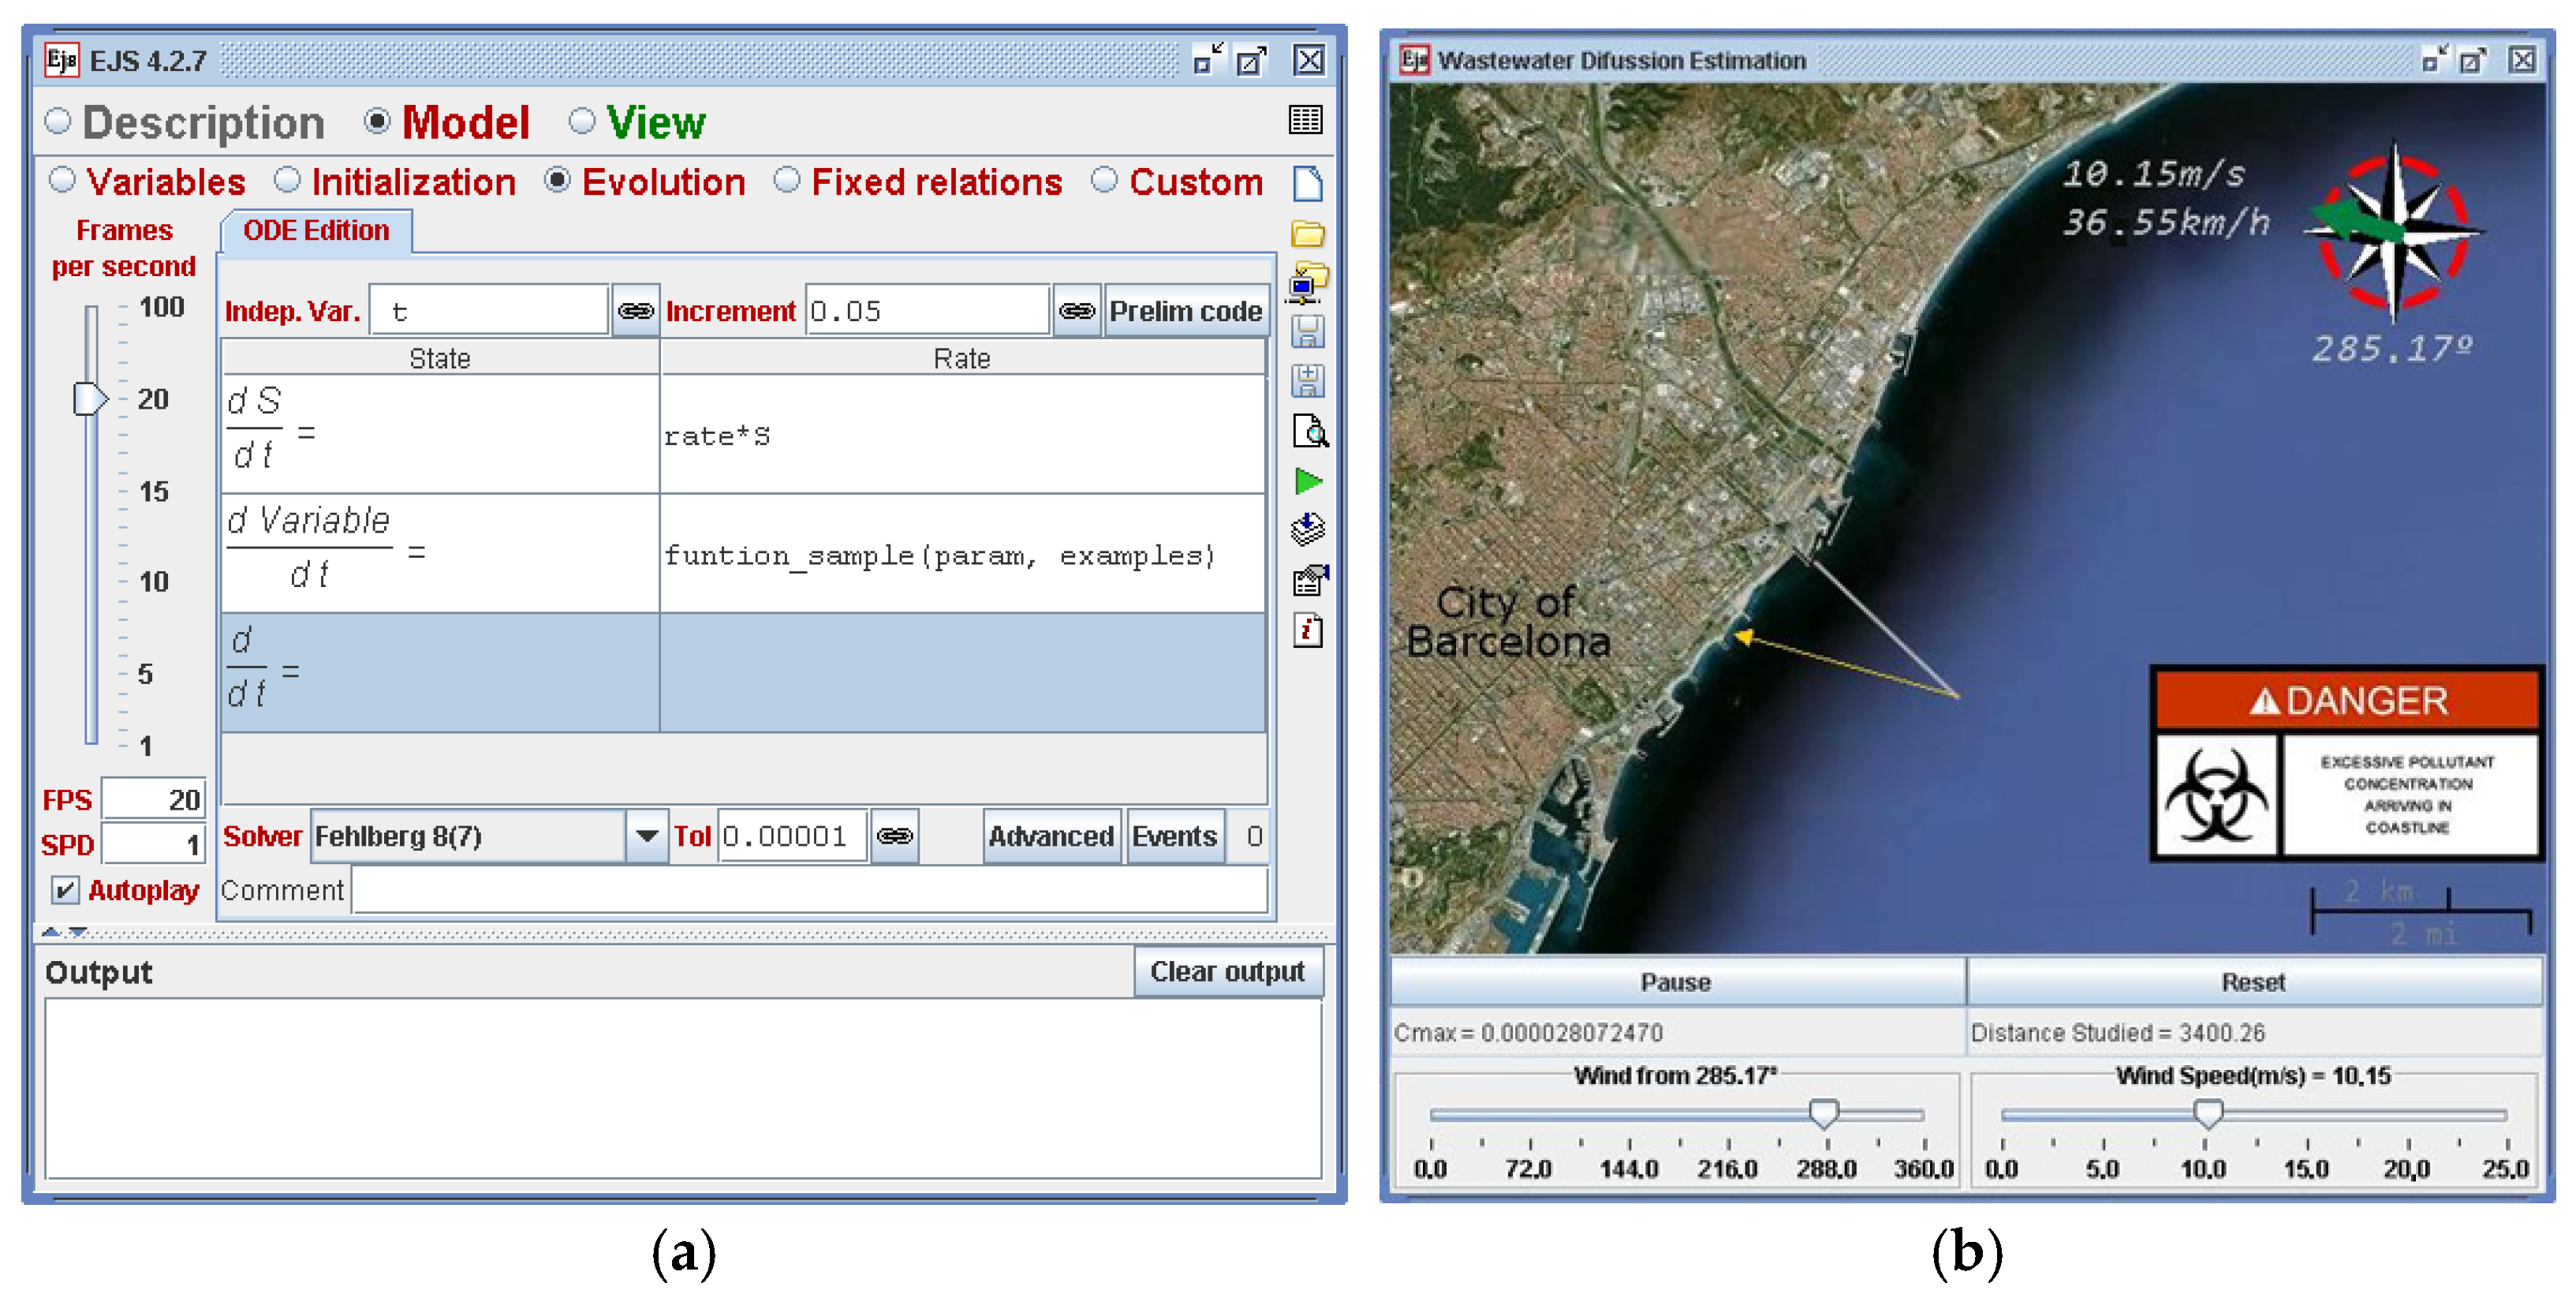Select the View radio button
This screenshot has width=2576, height=1294.
(582, 122)
